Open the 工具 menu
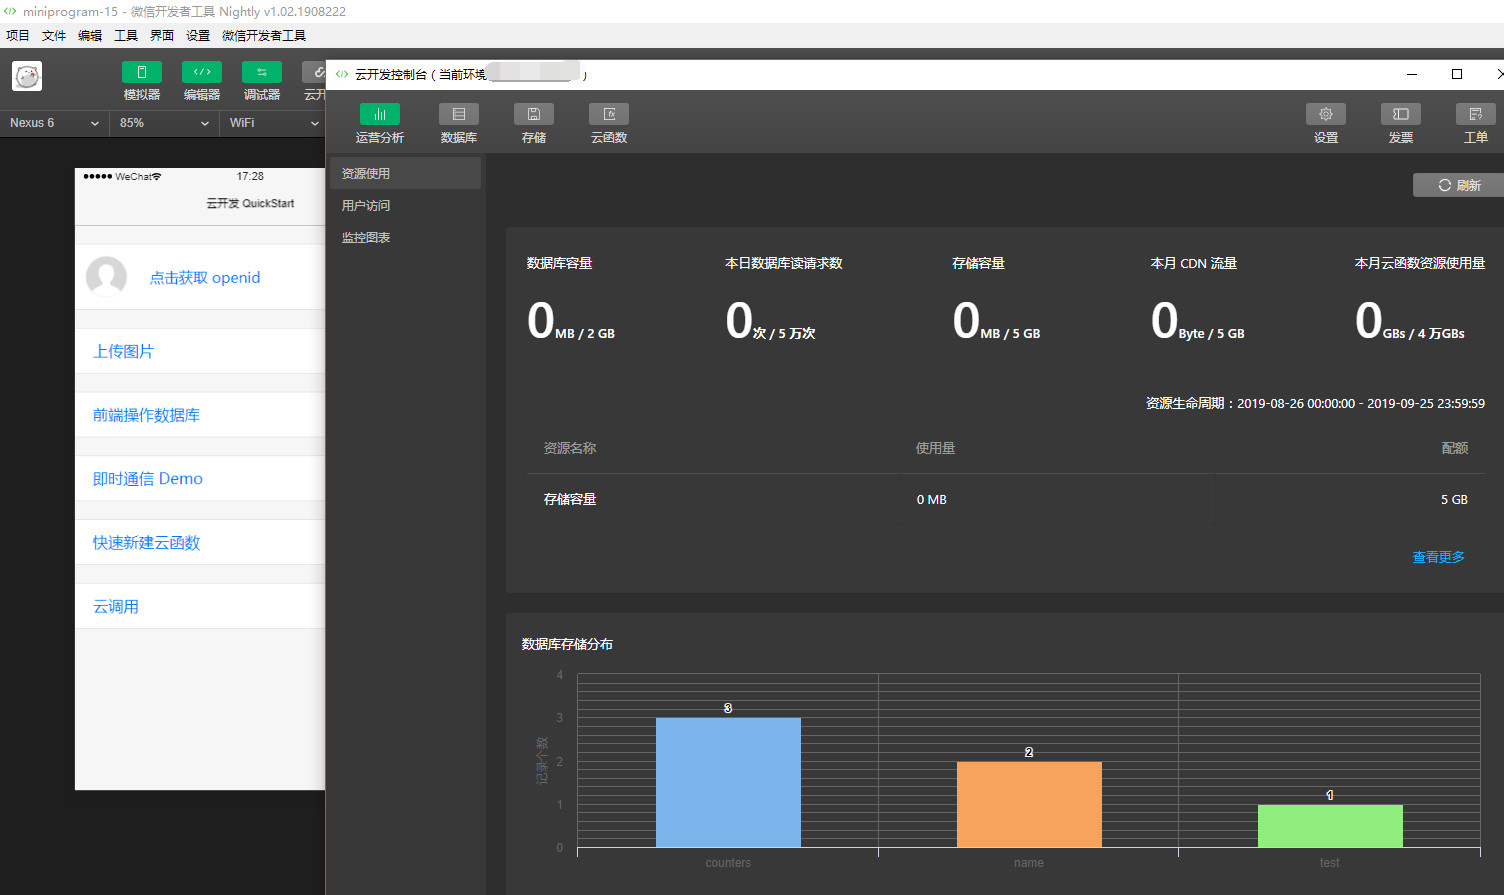The height and width of the screenshot is (895, 1504). tap(126, 35)
